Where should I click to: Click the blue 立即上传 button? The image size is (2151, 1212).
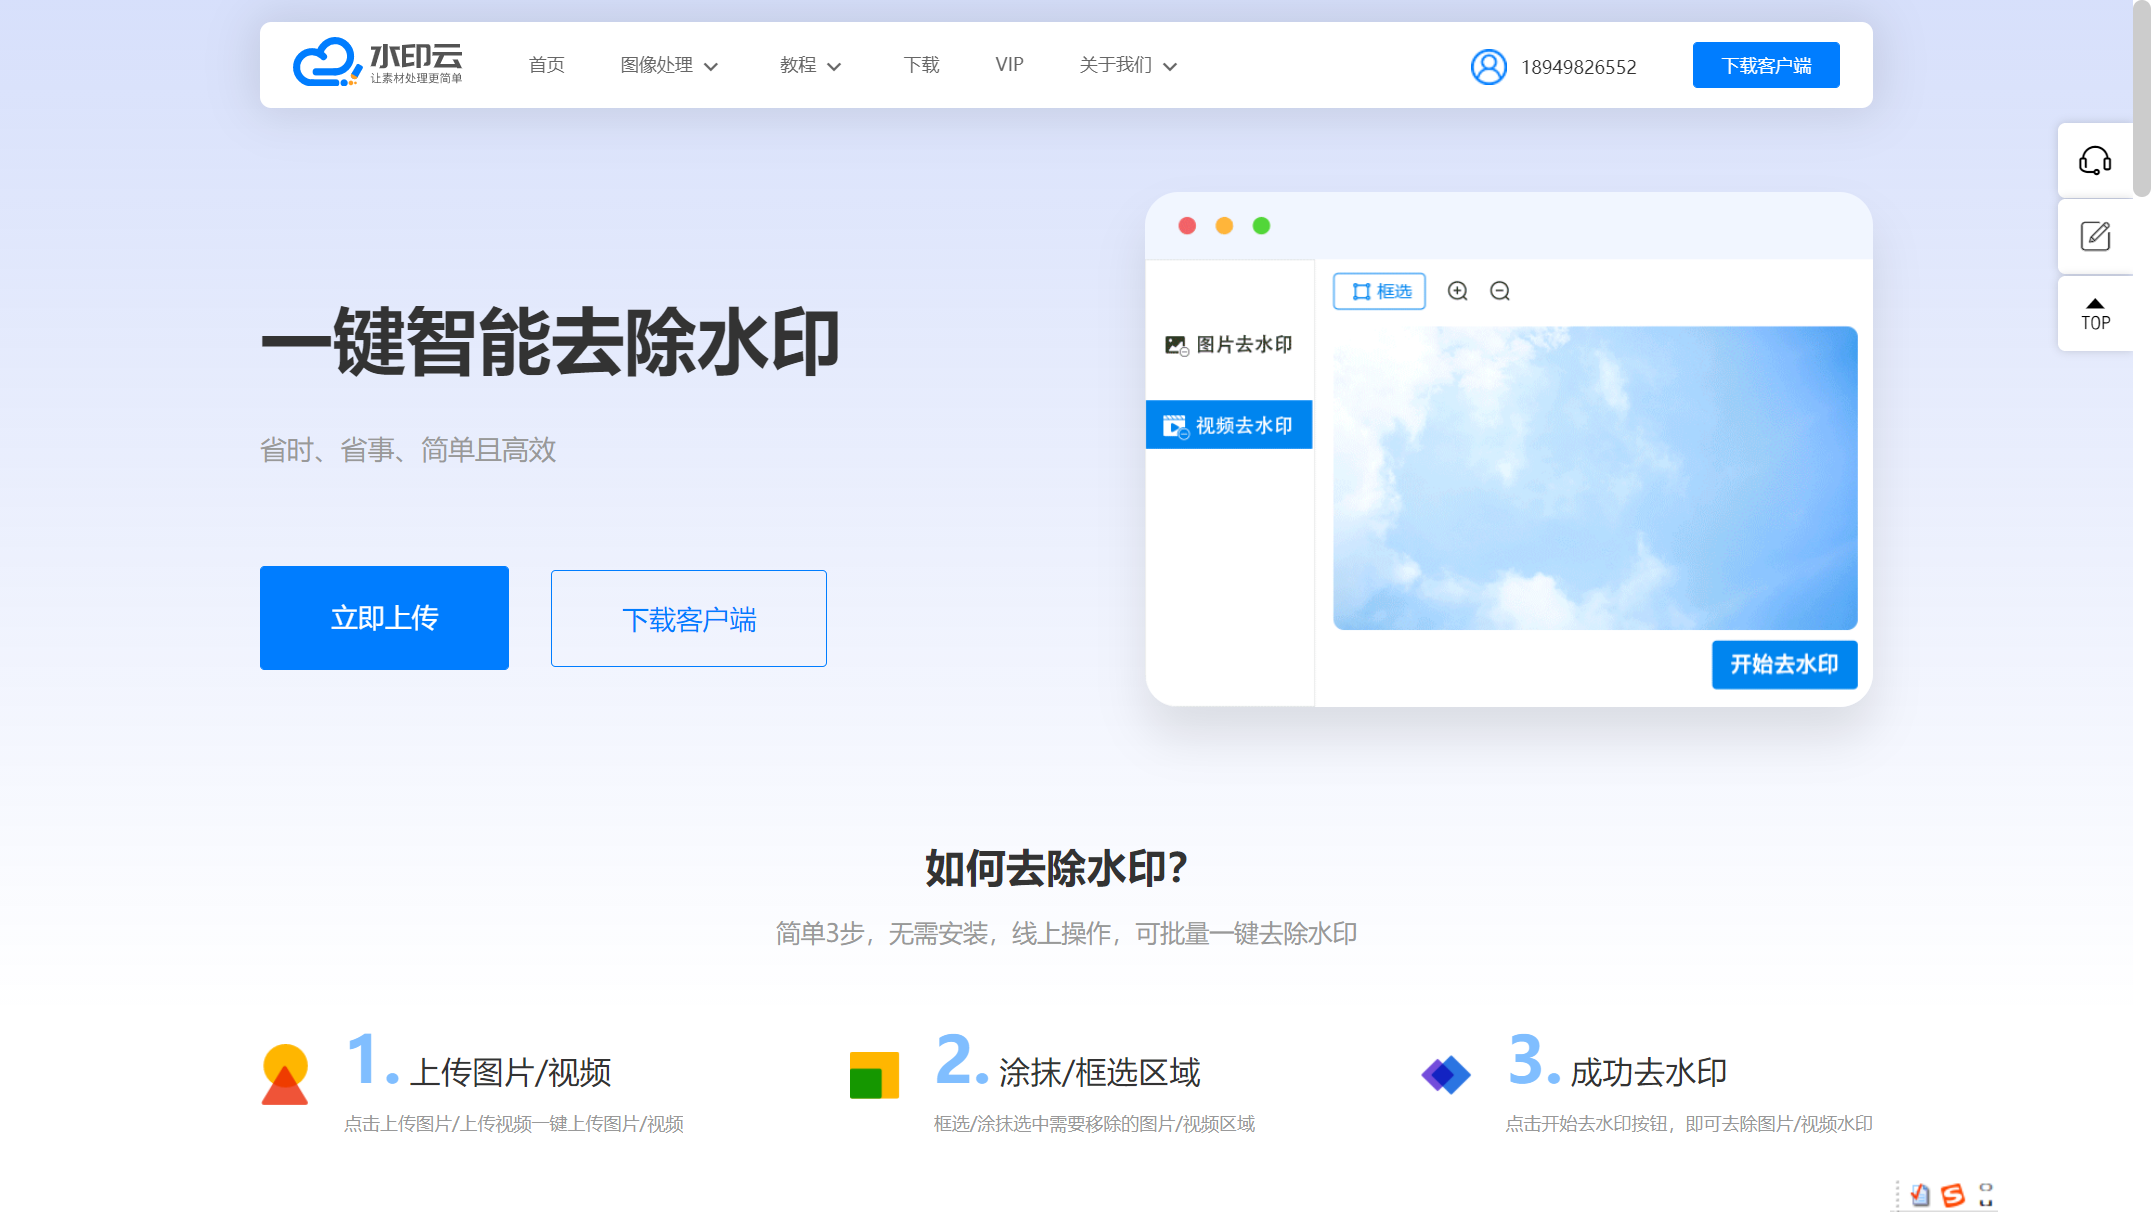[x=384, y=618]
